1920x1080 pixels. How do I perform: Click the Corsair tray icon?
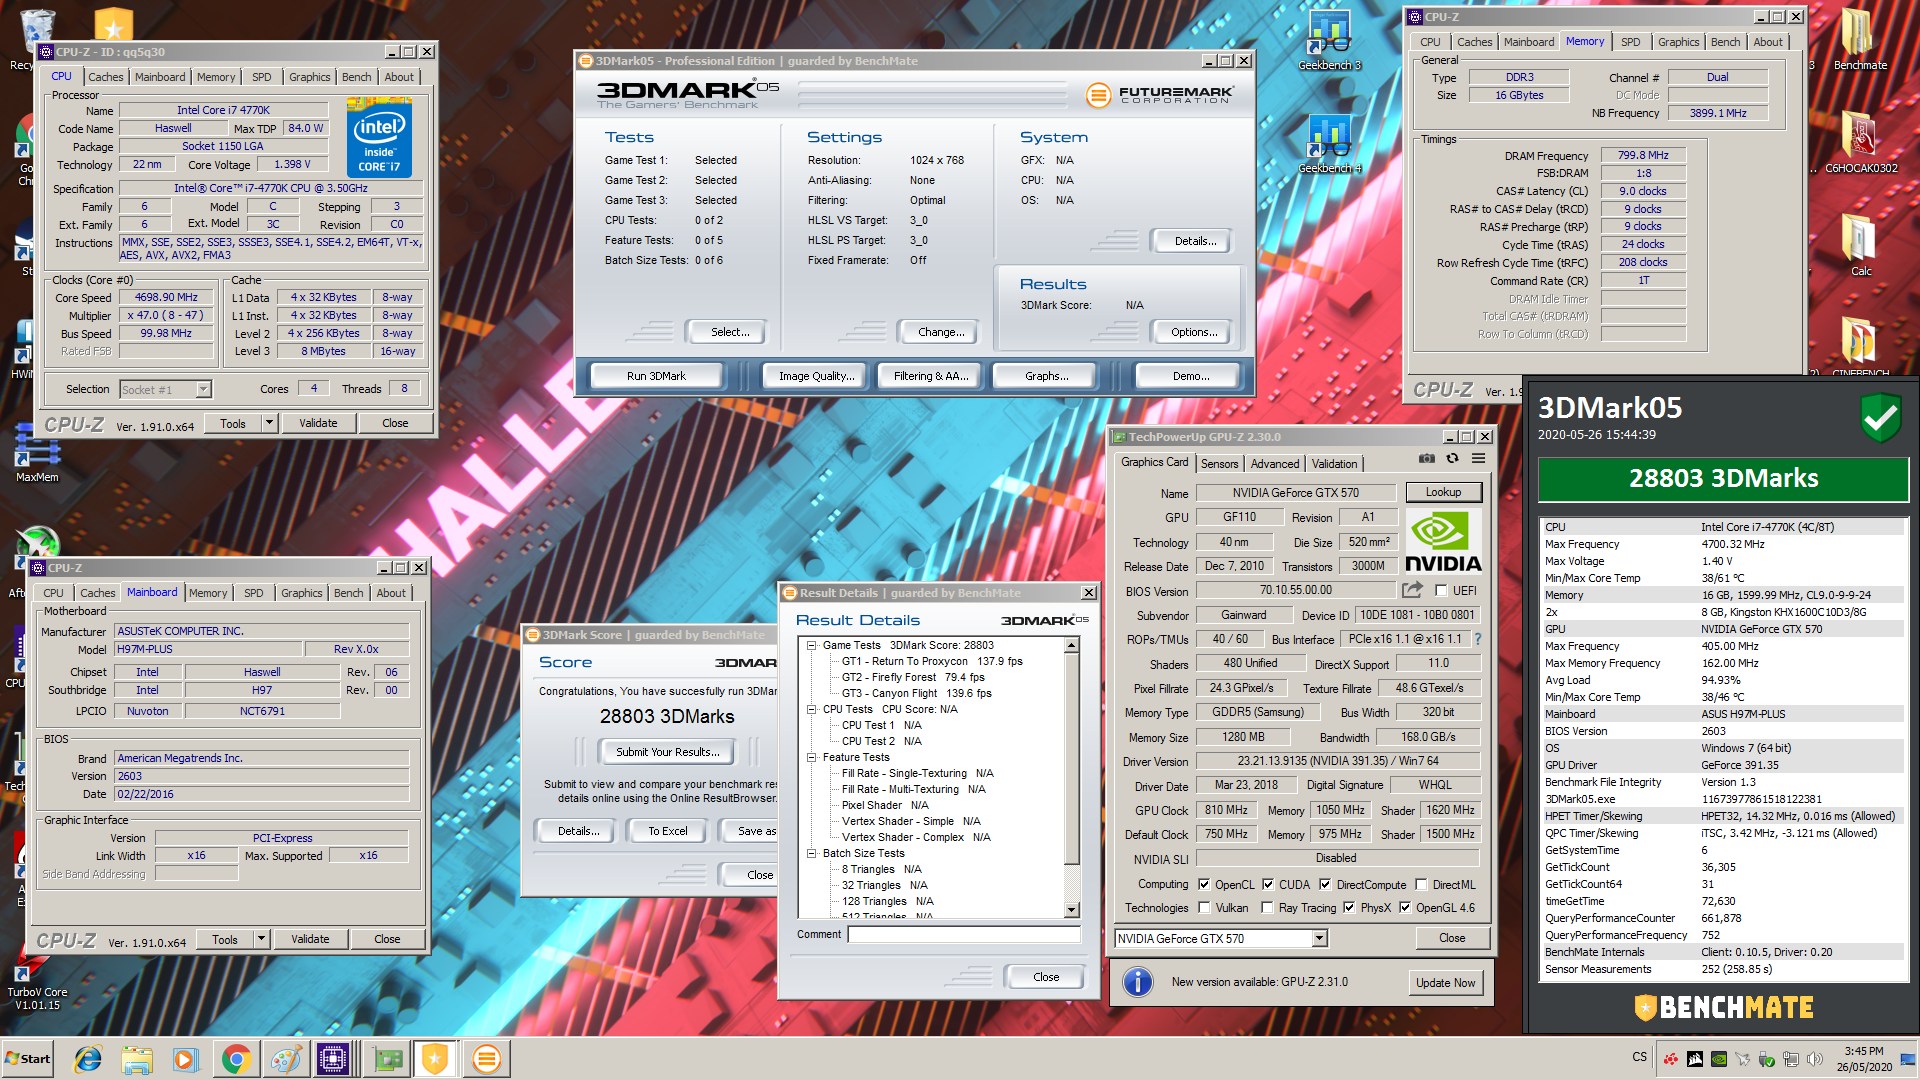[1695, 1059]
